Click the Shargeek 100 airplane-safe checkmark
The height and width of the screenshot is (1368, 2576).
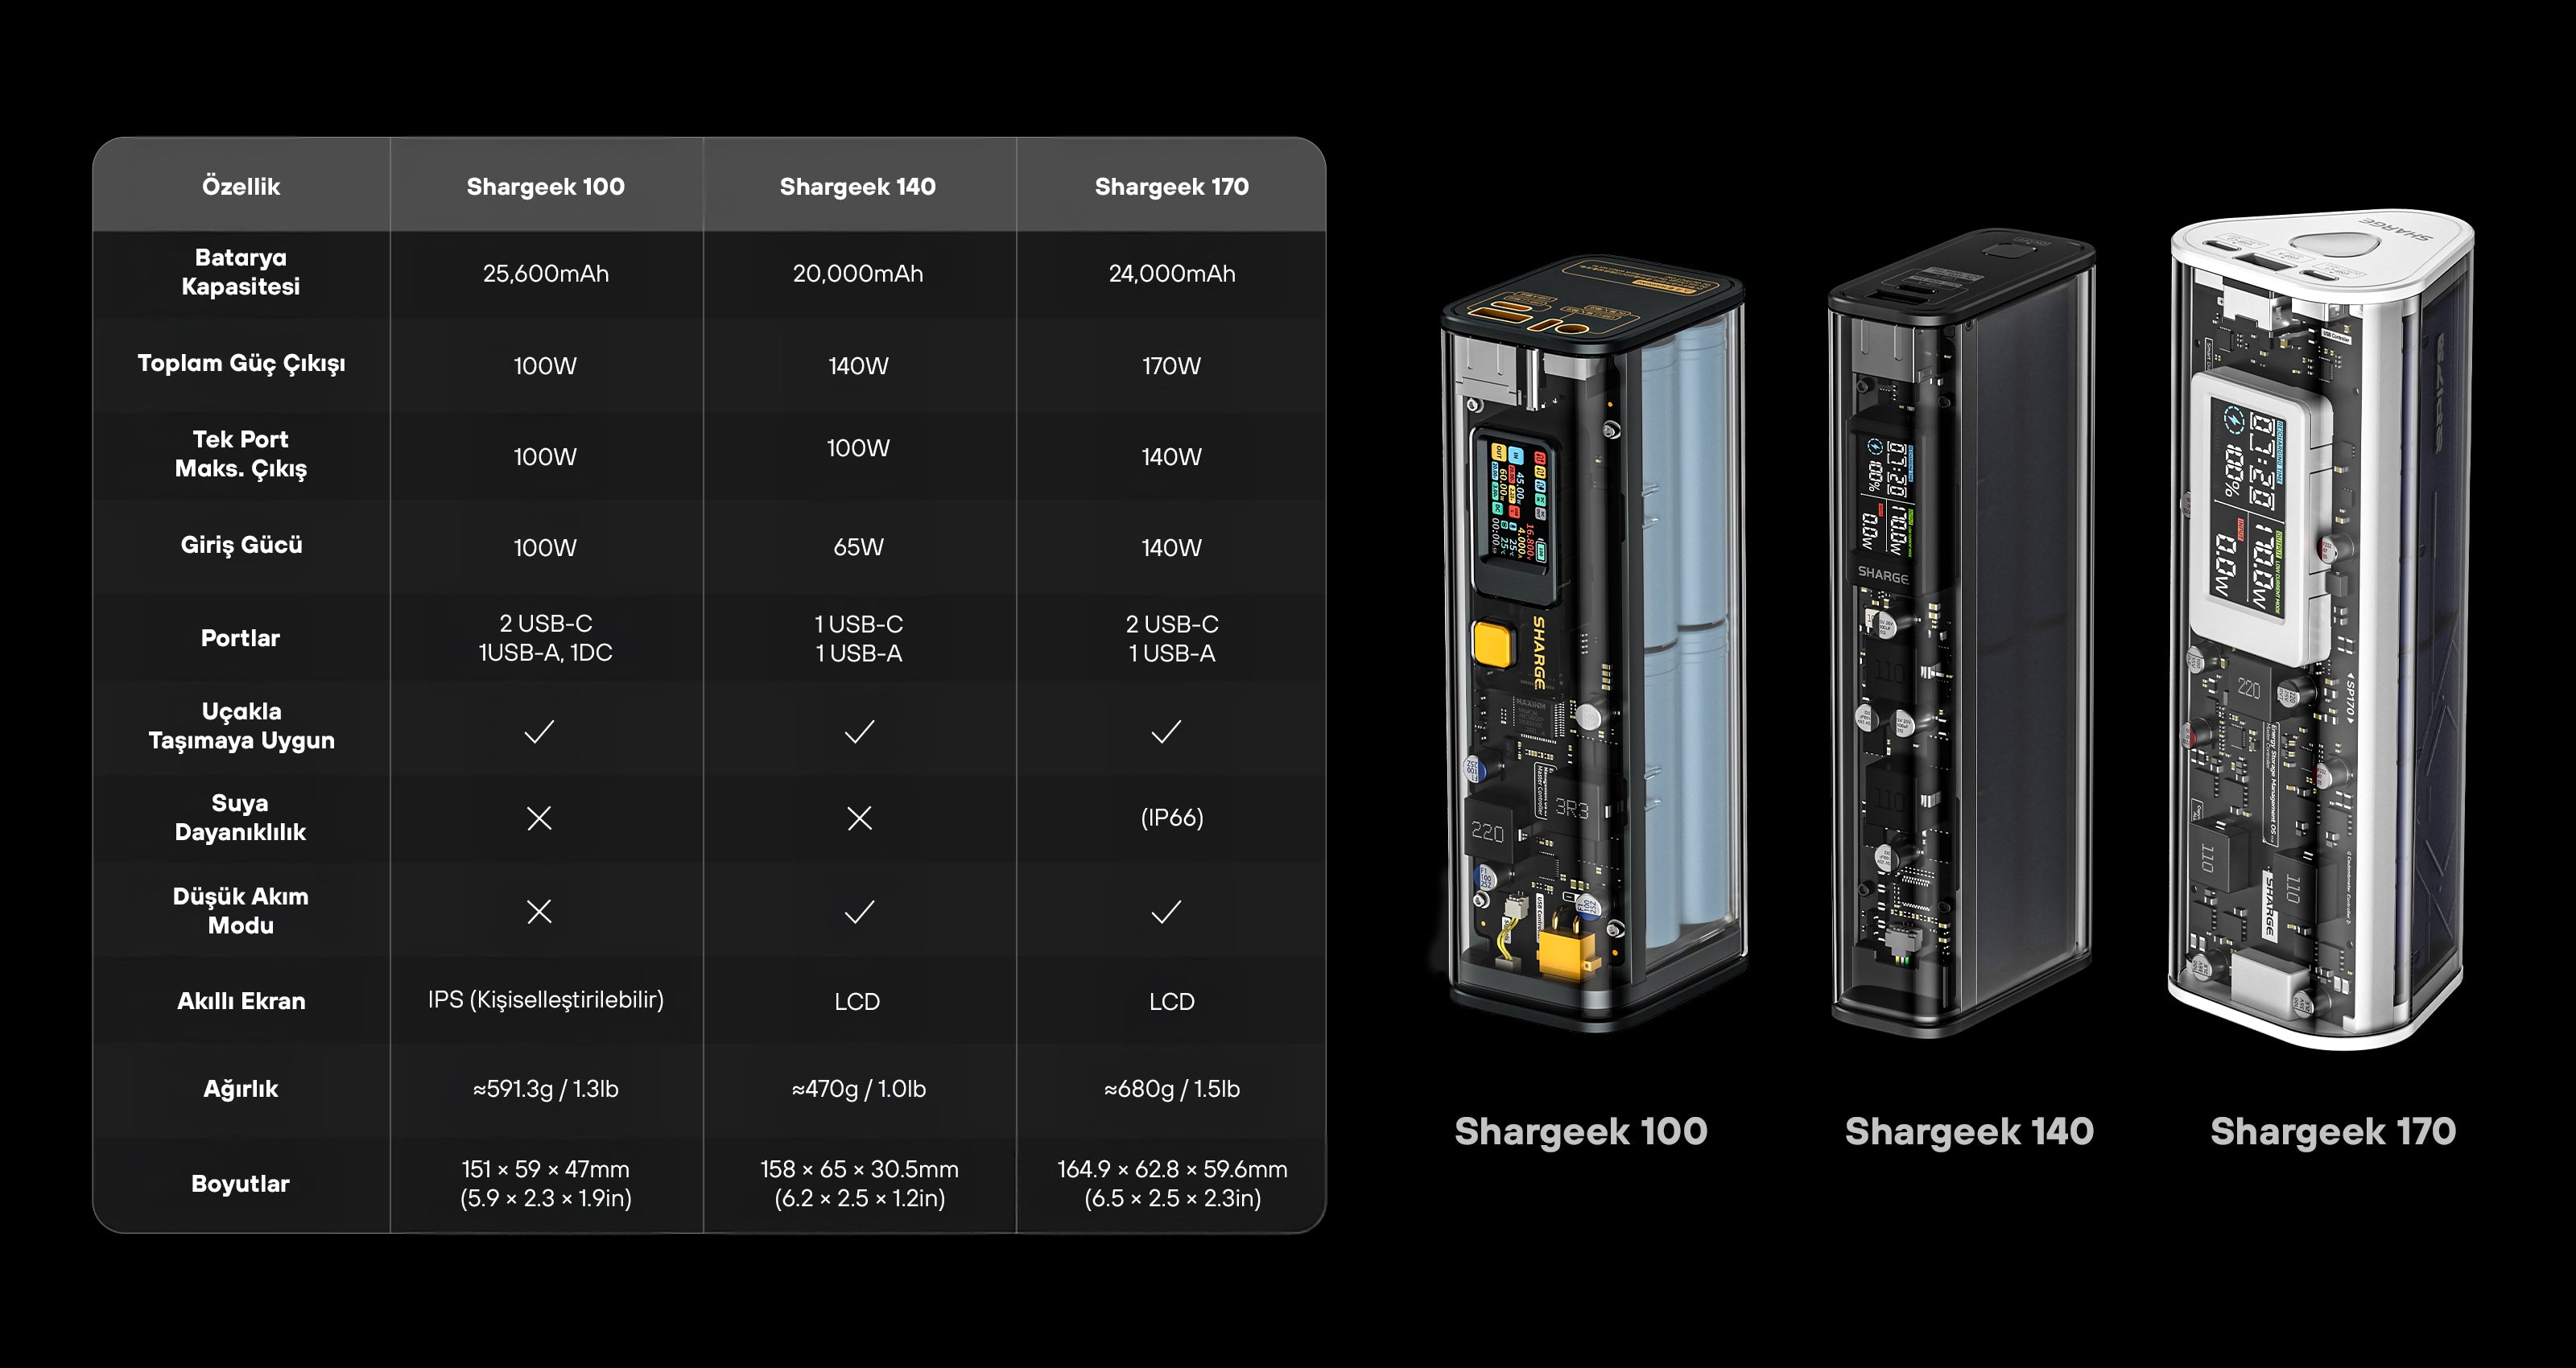coord(539,732)
